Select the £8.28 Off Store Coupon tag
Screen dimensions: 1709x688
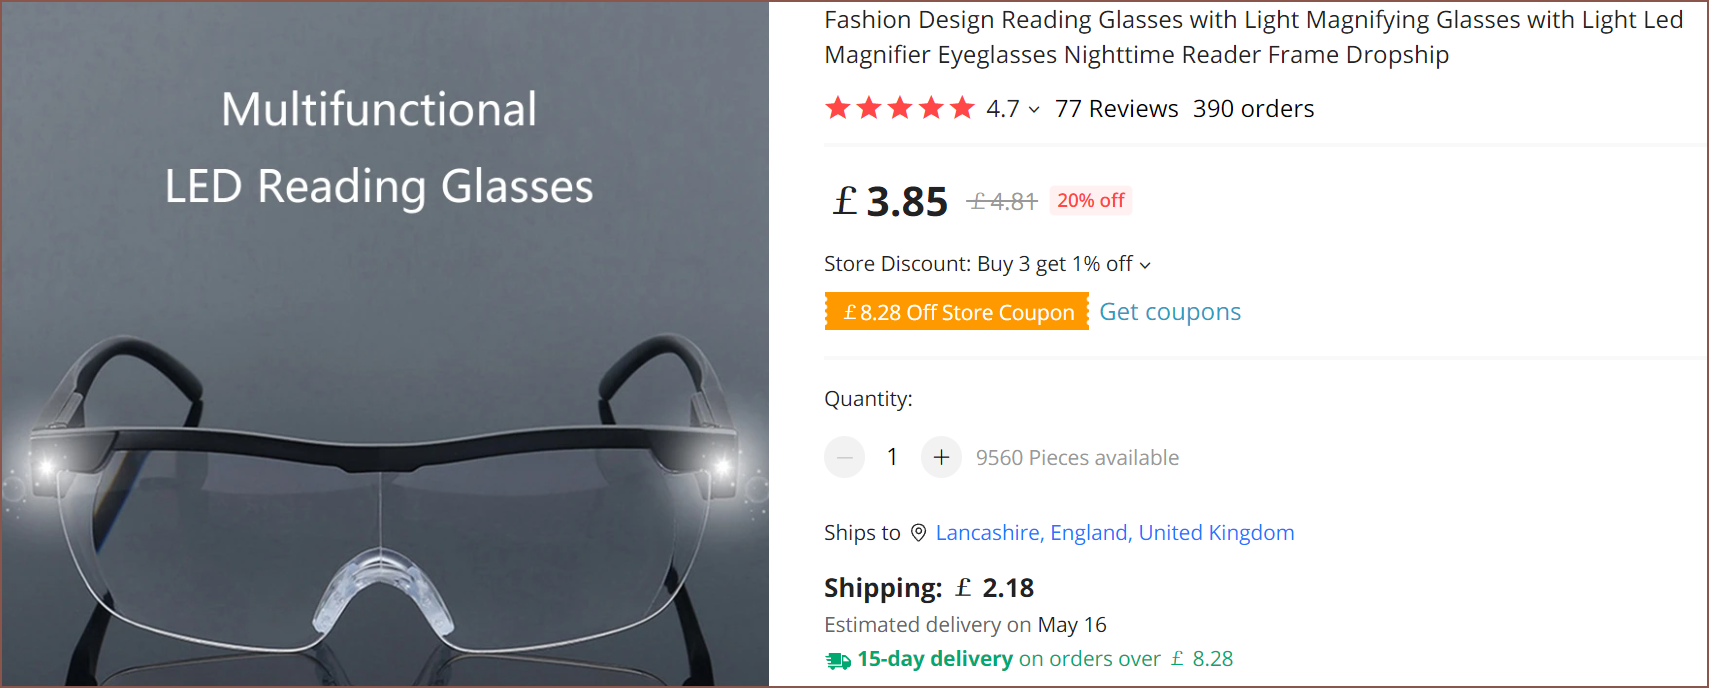click(957, 312)
